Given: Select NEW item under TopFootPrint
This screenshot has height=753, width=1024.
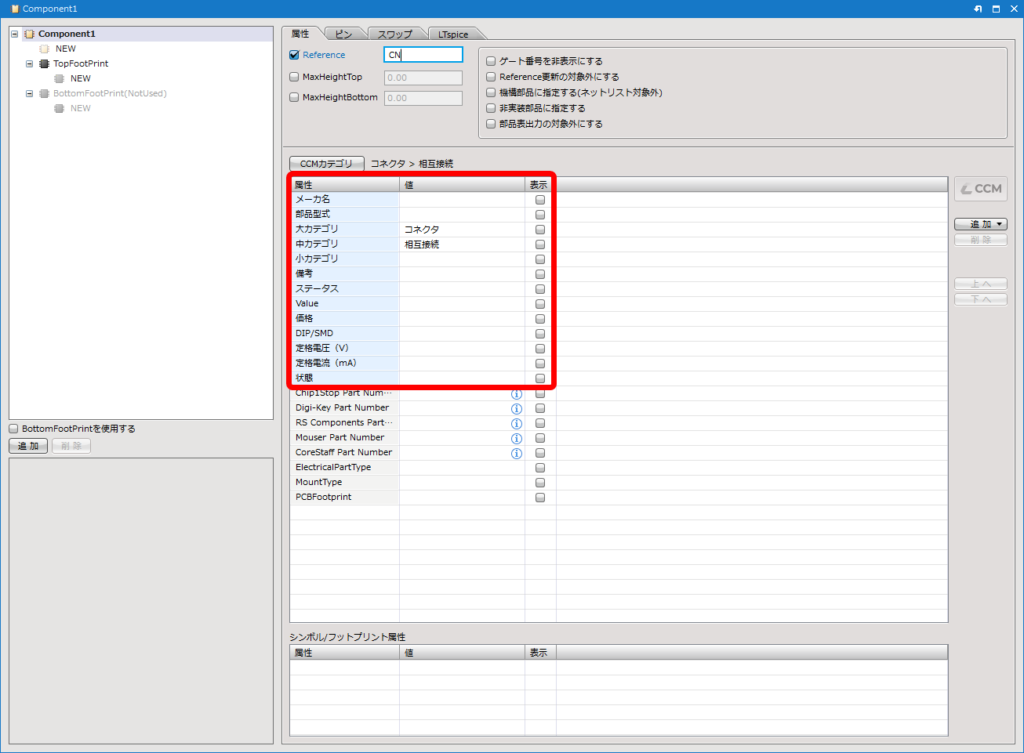Looking at the screenshot, I should (80, 78).
